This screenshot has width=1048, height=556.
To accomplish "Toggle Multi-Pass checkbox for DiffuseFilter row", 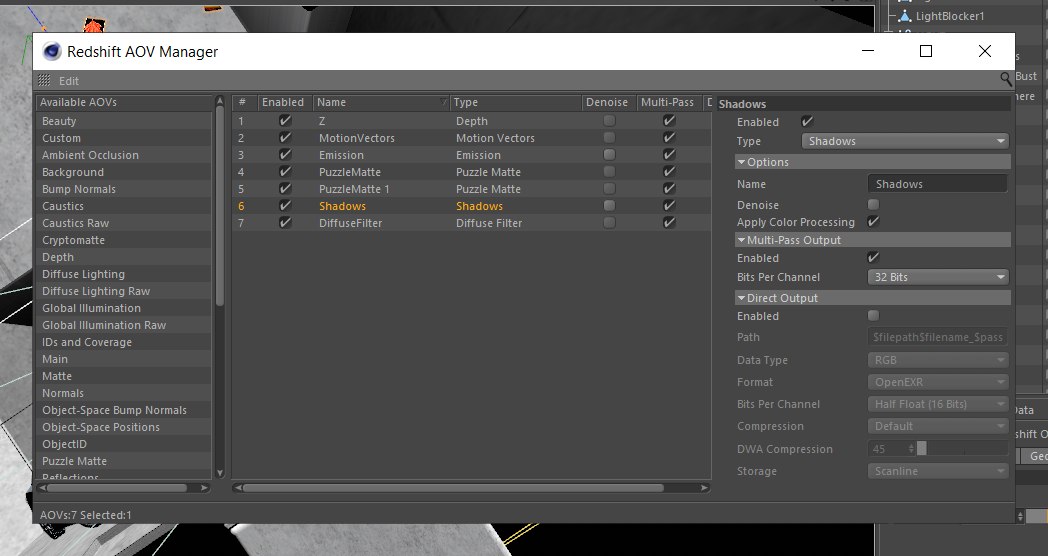I will [669, 223].
